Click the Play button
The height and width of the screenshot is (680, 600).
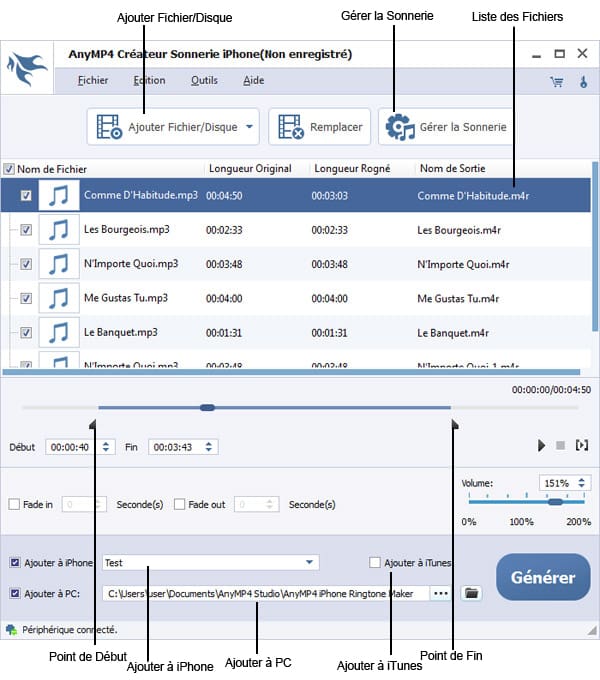(x=541, y=445)
